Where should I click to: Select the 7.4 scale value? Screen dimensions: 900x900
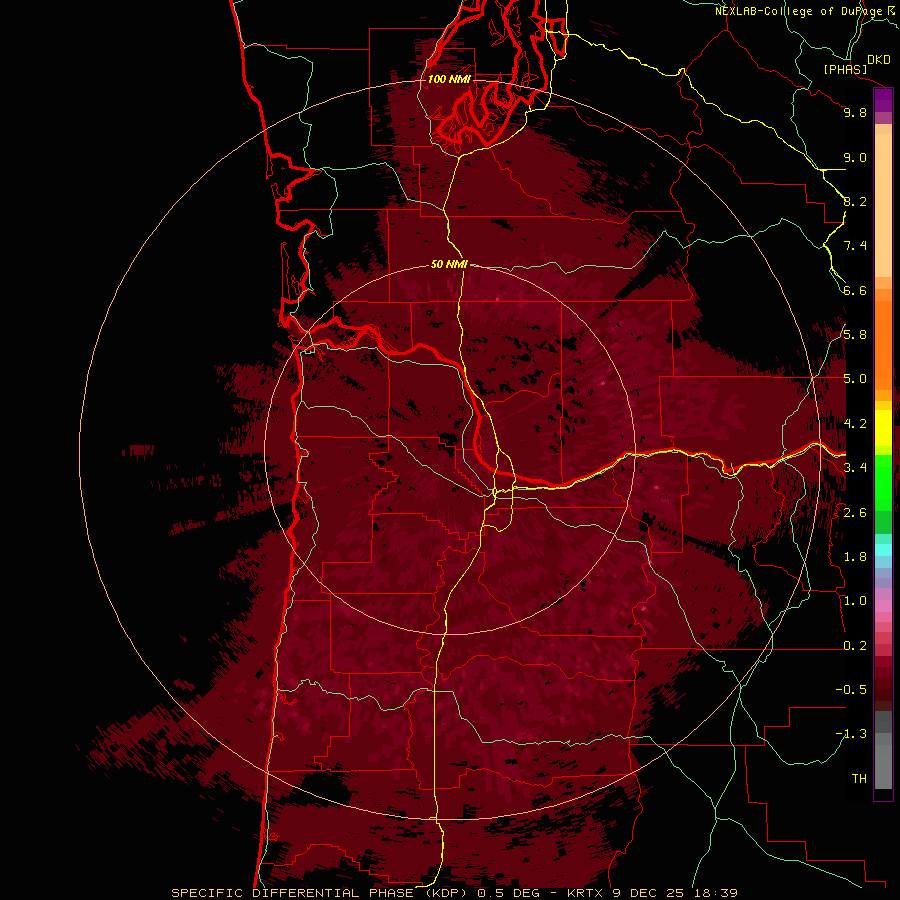855,246
